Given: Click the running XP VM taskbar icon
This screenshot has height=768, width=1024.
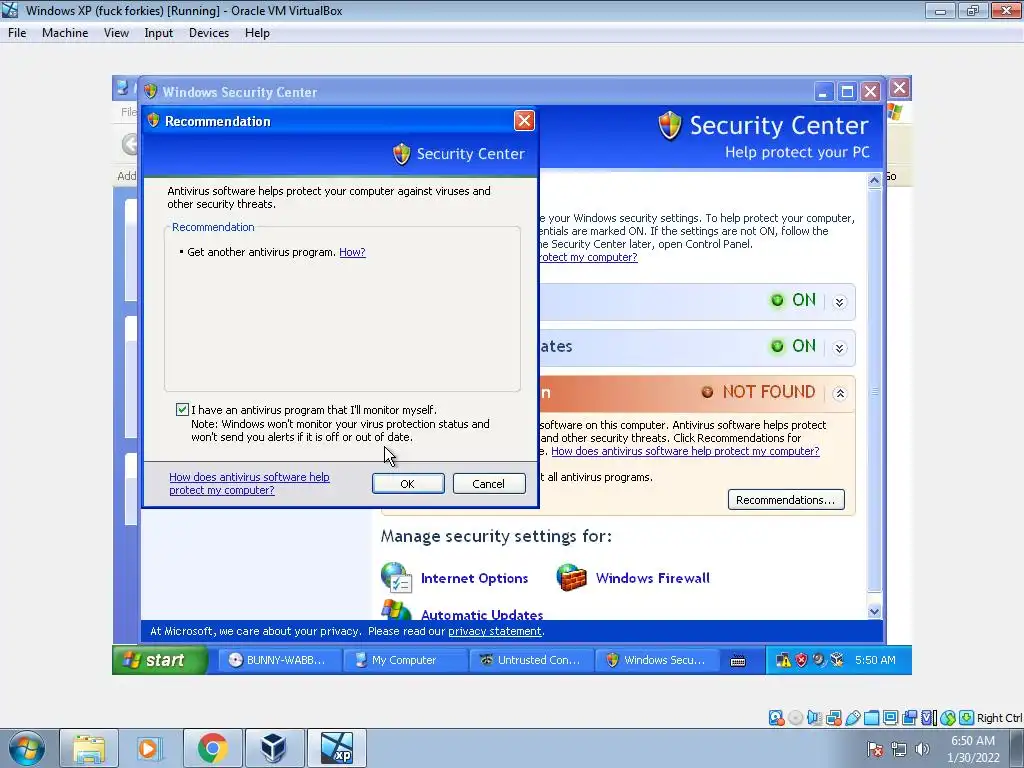Looking at the screenshot, I should 336,748.
